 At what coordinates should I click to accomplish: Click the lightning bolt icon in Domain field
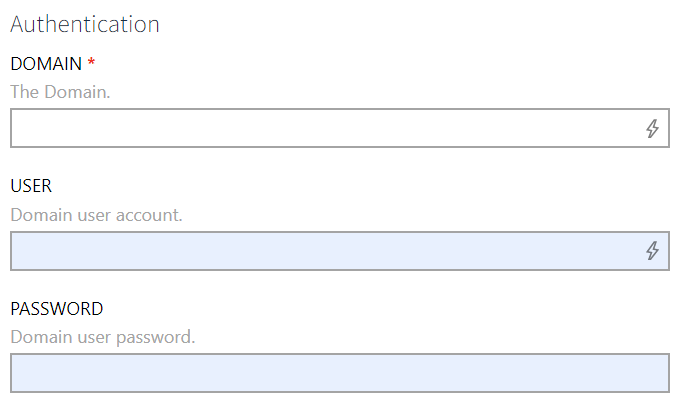[x=652, y=129]
